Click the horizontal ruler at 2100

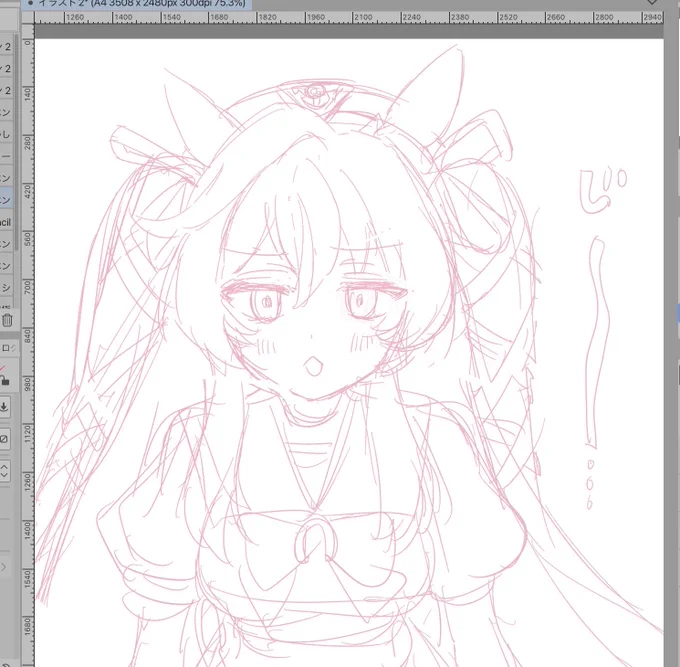coord(363,17)
